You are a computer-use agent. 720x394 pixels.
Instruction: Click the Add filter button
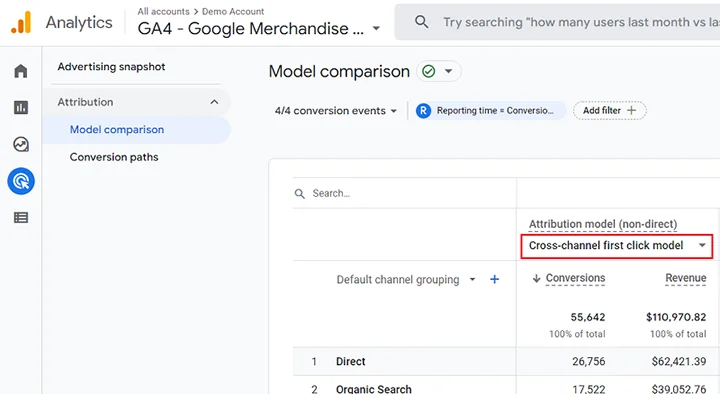609,111
